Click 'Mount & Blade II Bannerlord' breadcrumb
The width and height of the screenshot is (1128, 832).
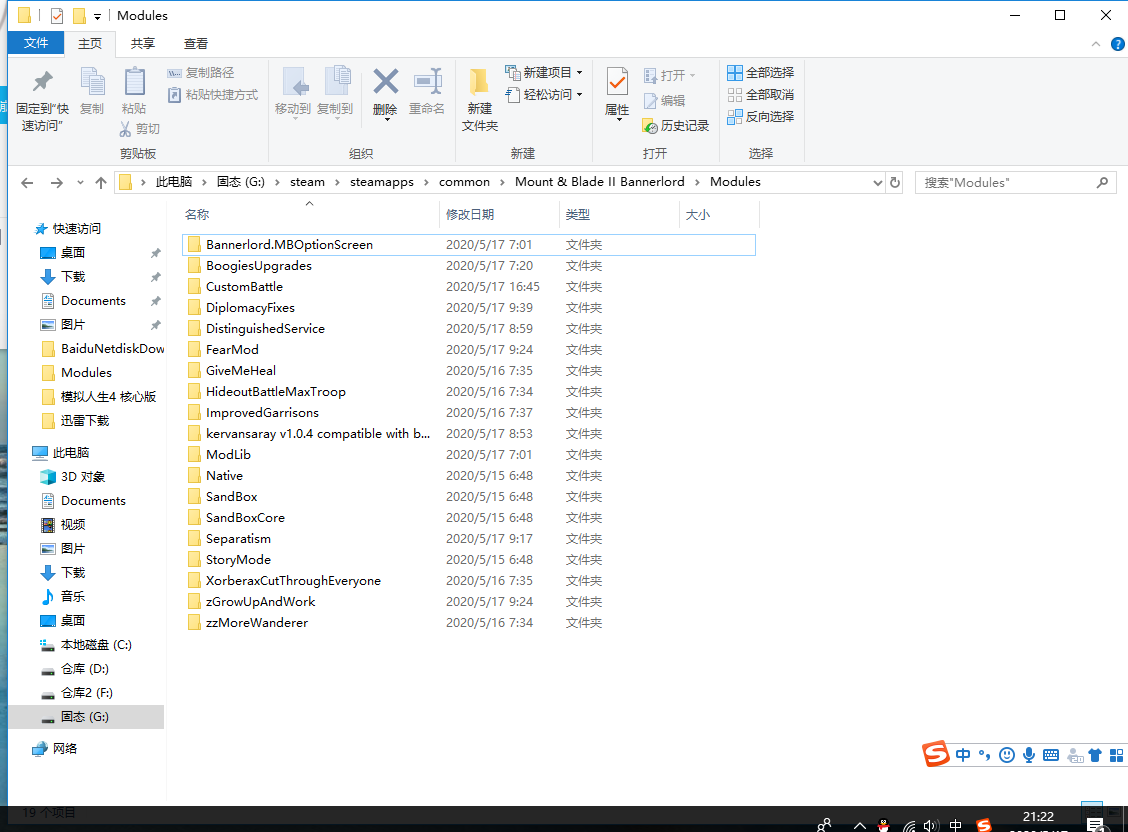point(599,182)
